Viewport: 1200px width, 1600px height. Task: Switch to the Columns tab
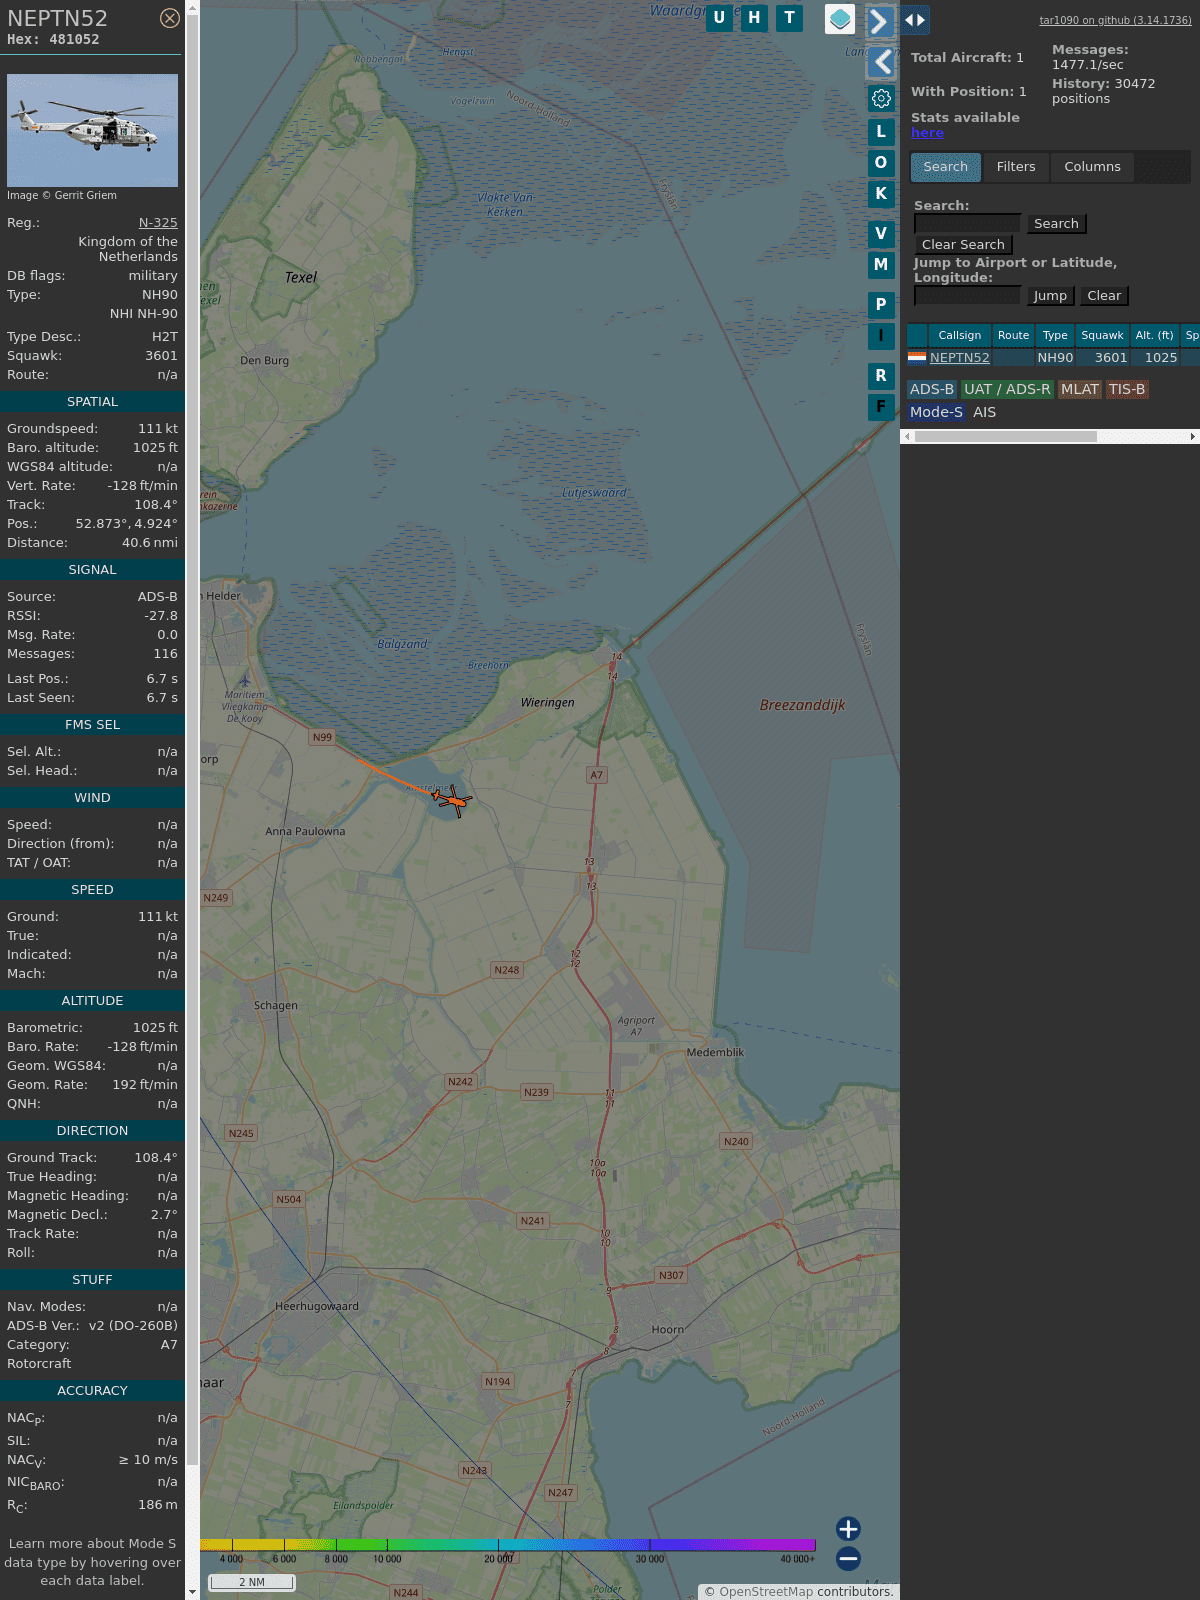(1092, 167)
